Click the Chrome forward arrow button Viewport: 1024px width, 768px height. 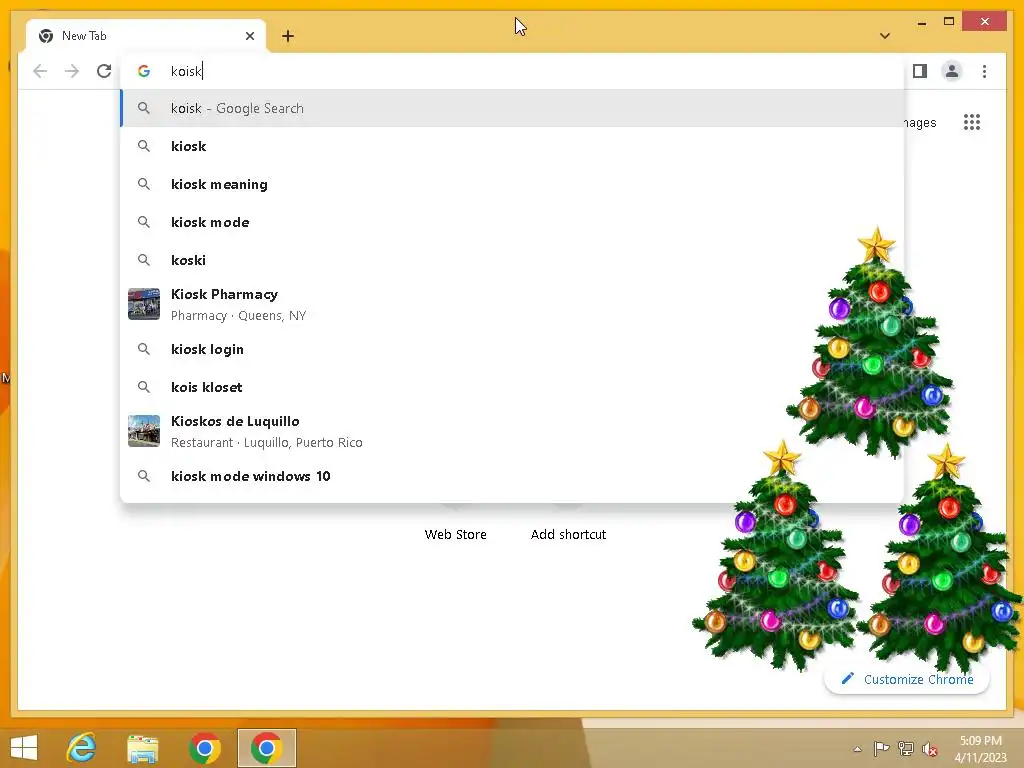72,71
